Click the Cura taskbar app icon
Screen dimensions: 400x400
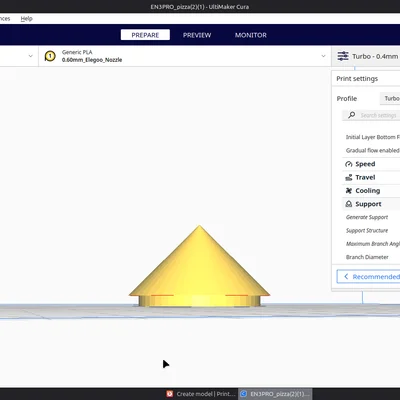(244, 394)
